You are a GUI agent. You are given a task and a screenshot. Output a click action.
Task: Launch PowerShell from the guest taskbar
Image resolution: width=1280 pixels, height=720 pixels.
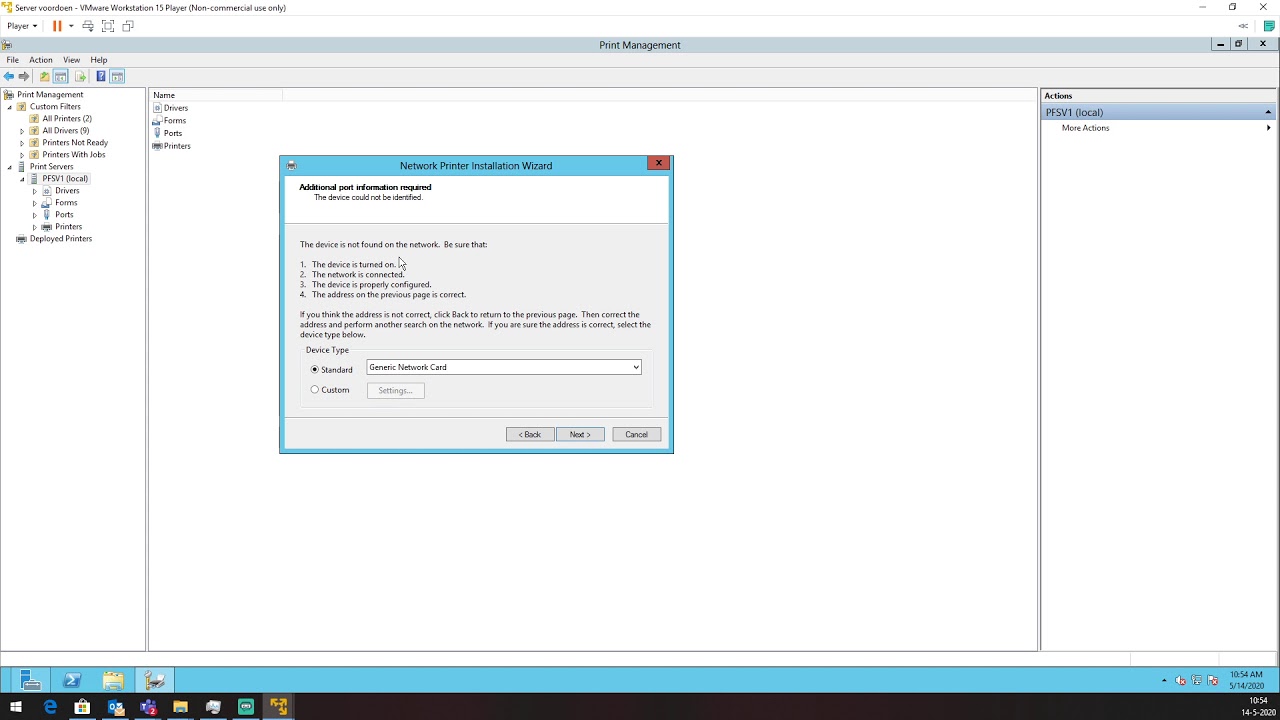[72, 681]
